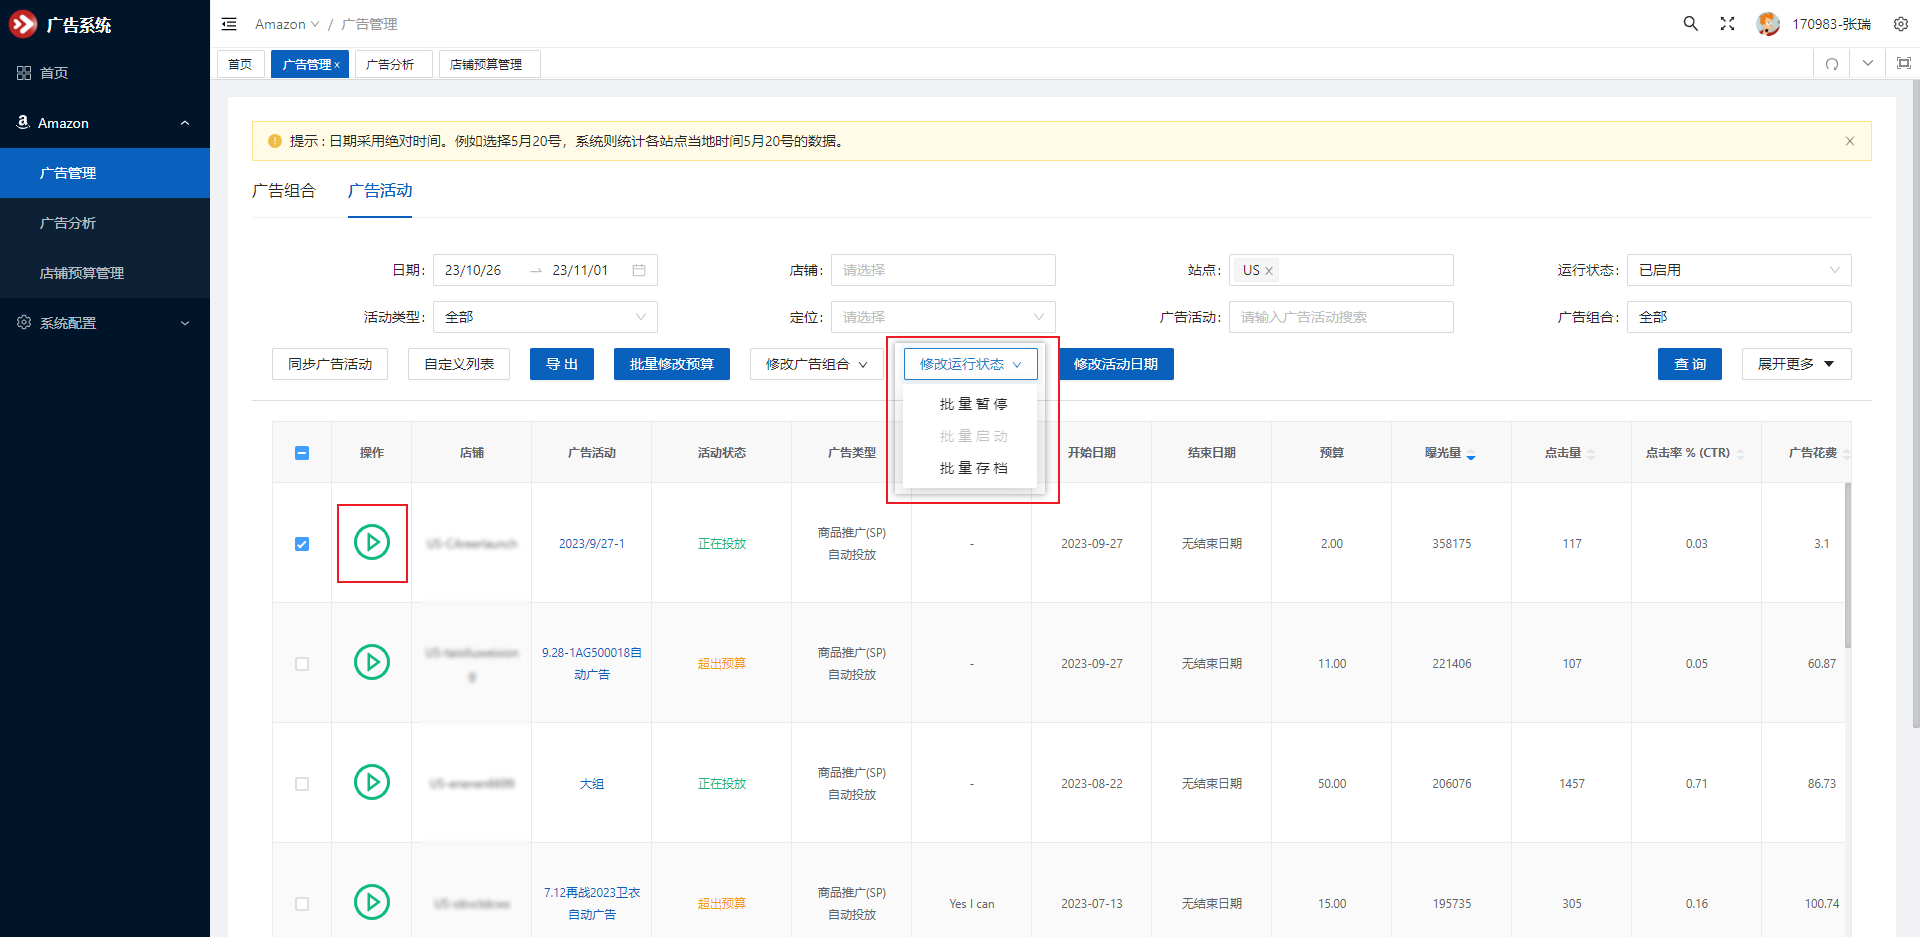Image resolution: width=1920 pixels, height=937 pixels.
Task: Open calendar icon in date range field
Action: tap(639, 270)
